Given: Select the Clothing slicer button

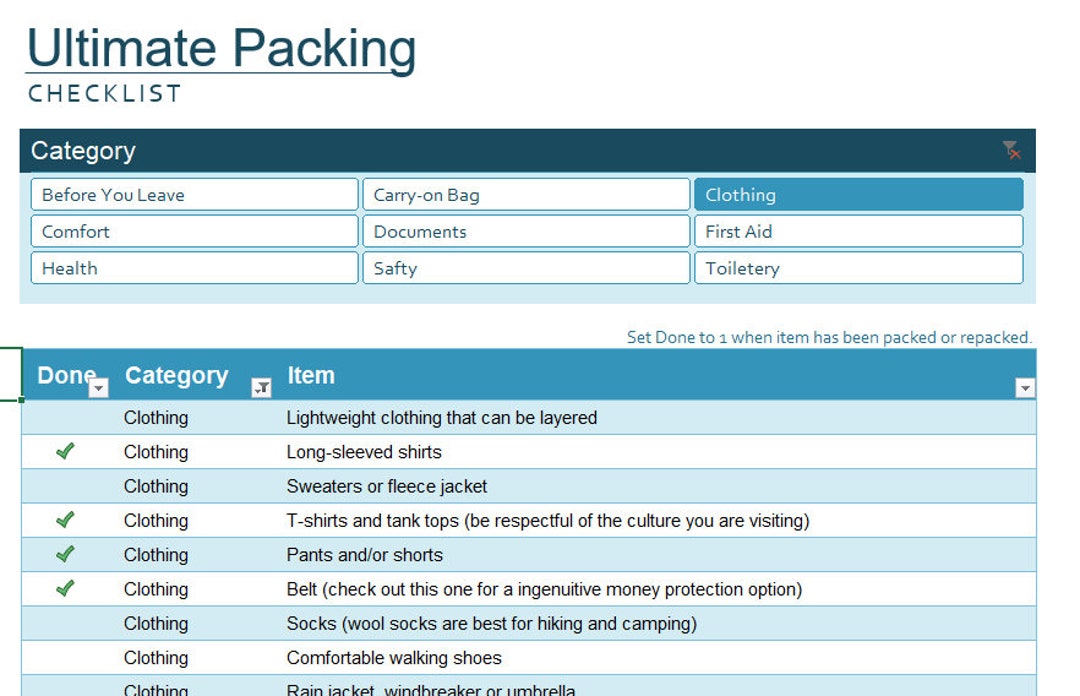Looking at the screenshot, I should pos(858,194).
